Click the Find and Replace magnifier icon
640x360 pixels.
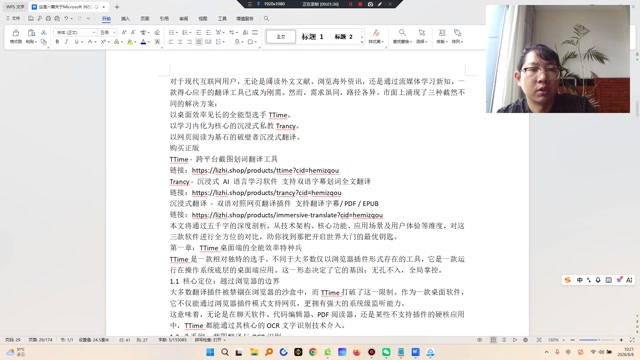pos(402,33)
